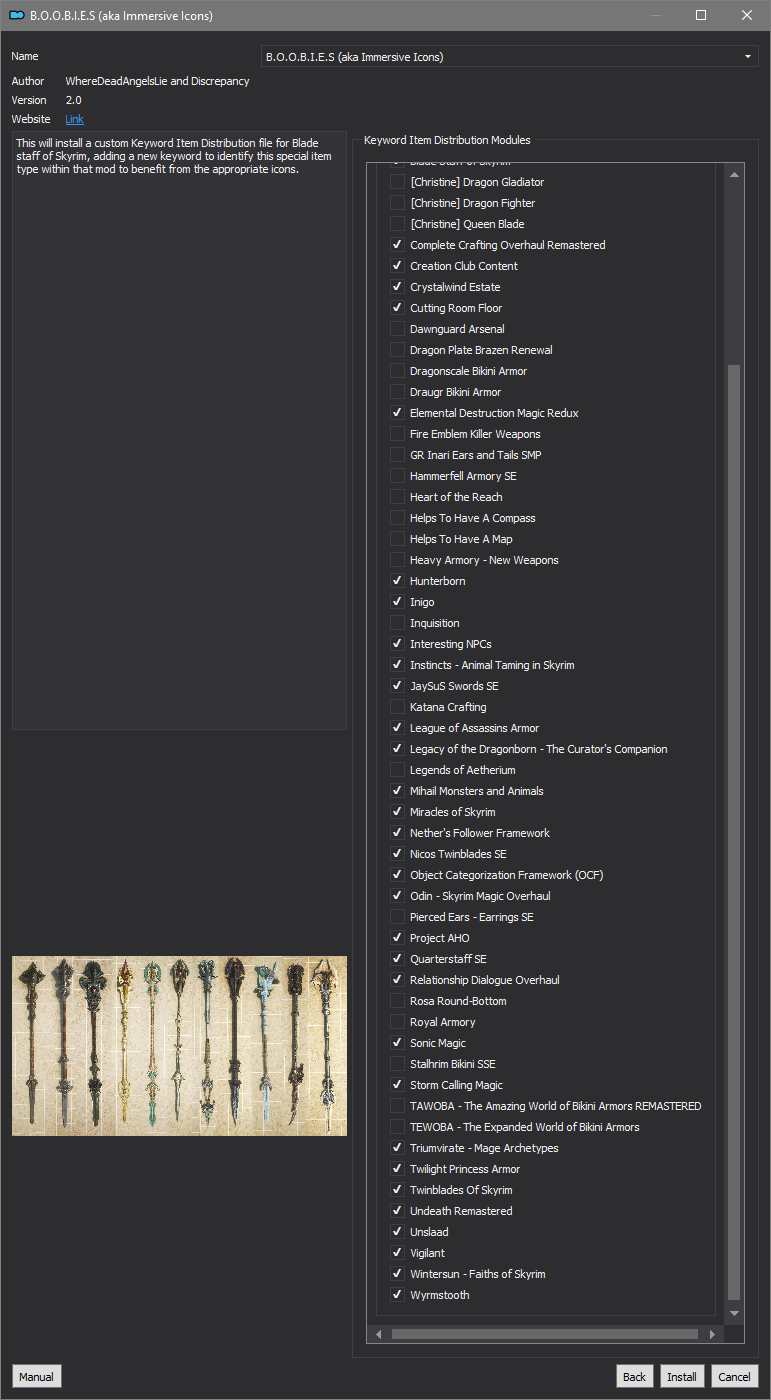
Task: Uncheck Twilight Princess Armor
Action: 397,1169
